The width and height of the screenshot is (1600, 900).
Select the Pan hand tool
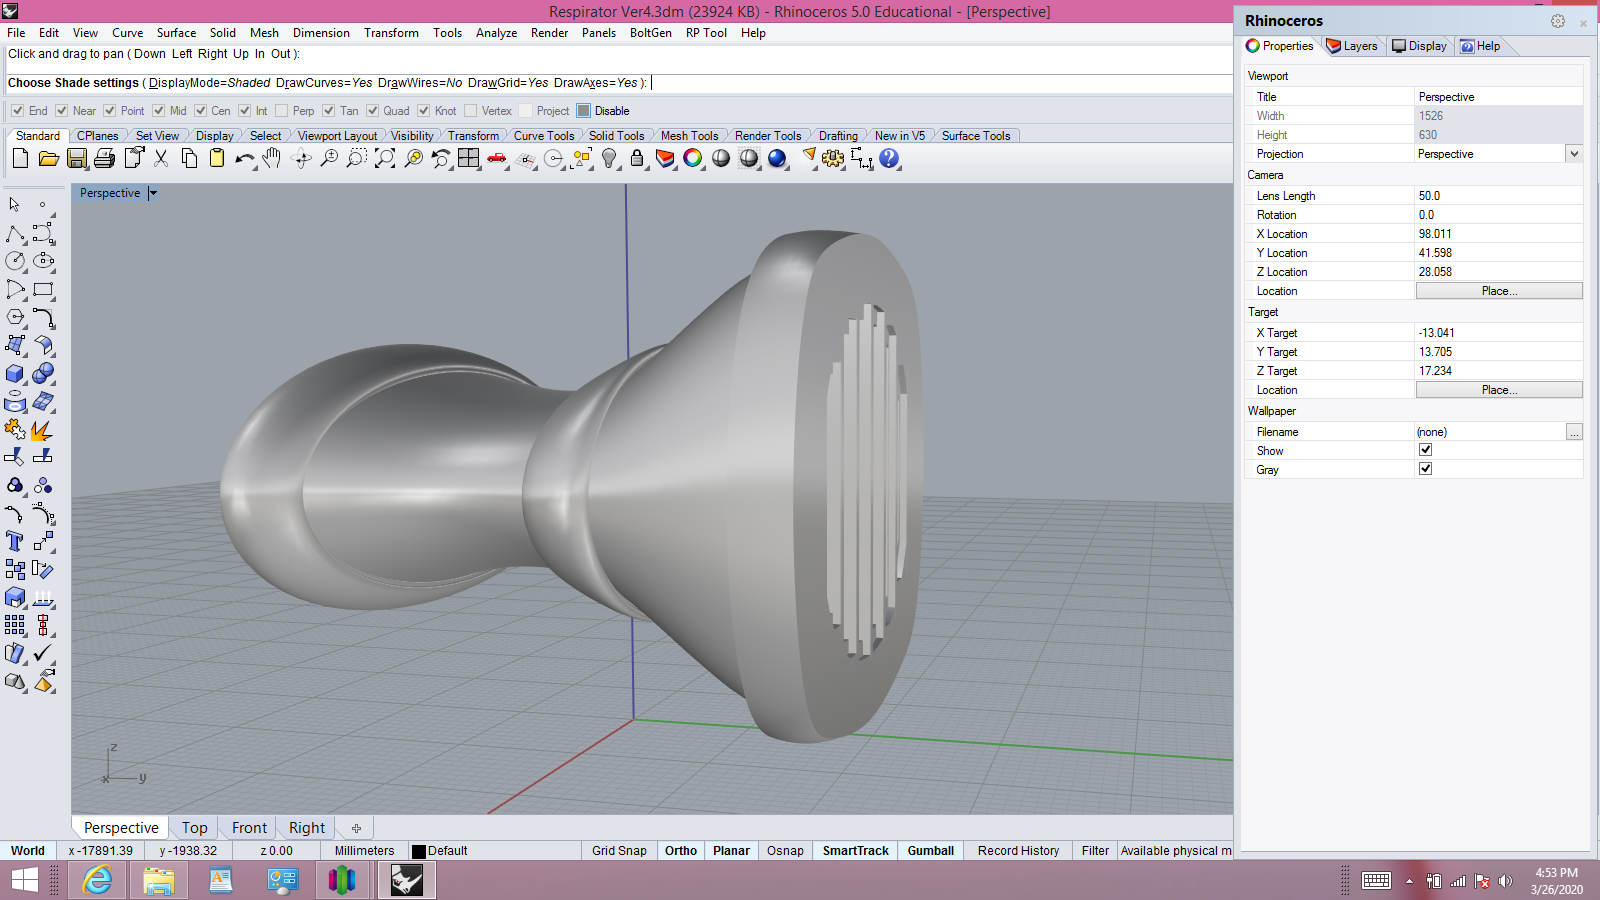click(272, 158)
